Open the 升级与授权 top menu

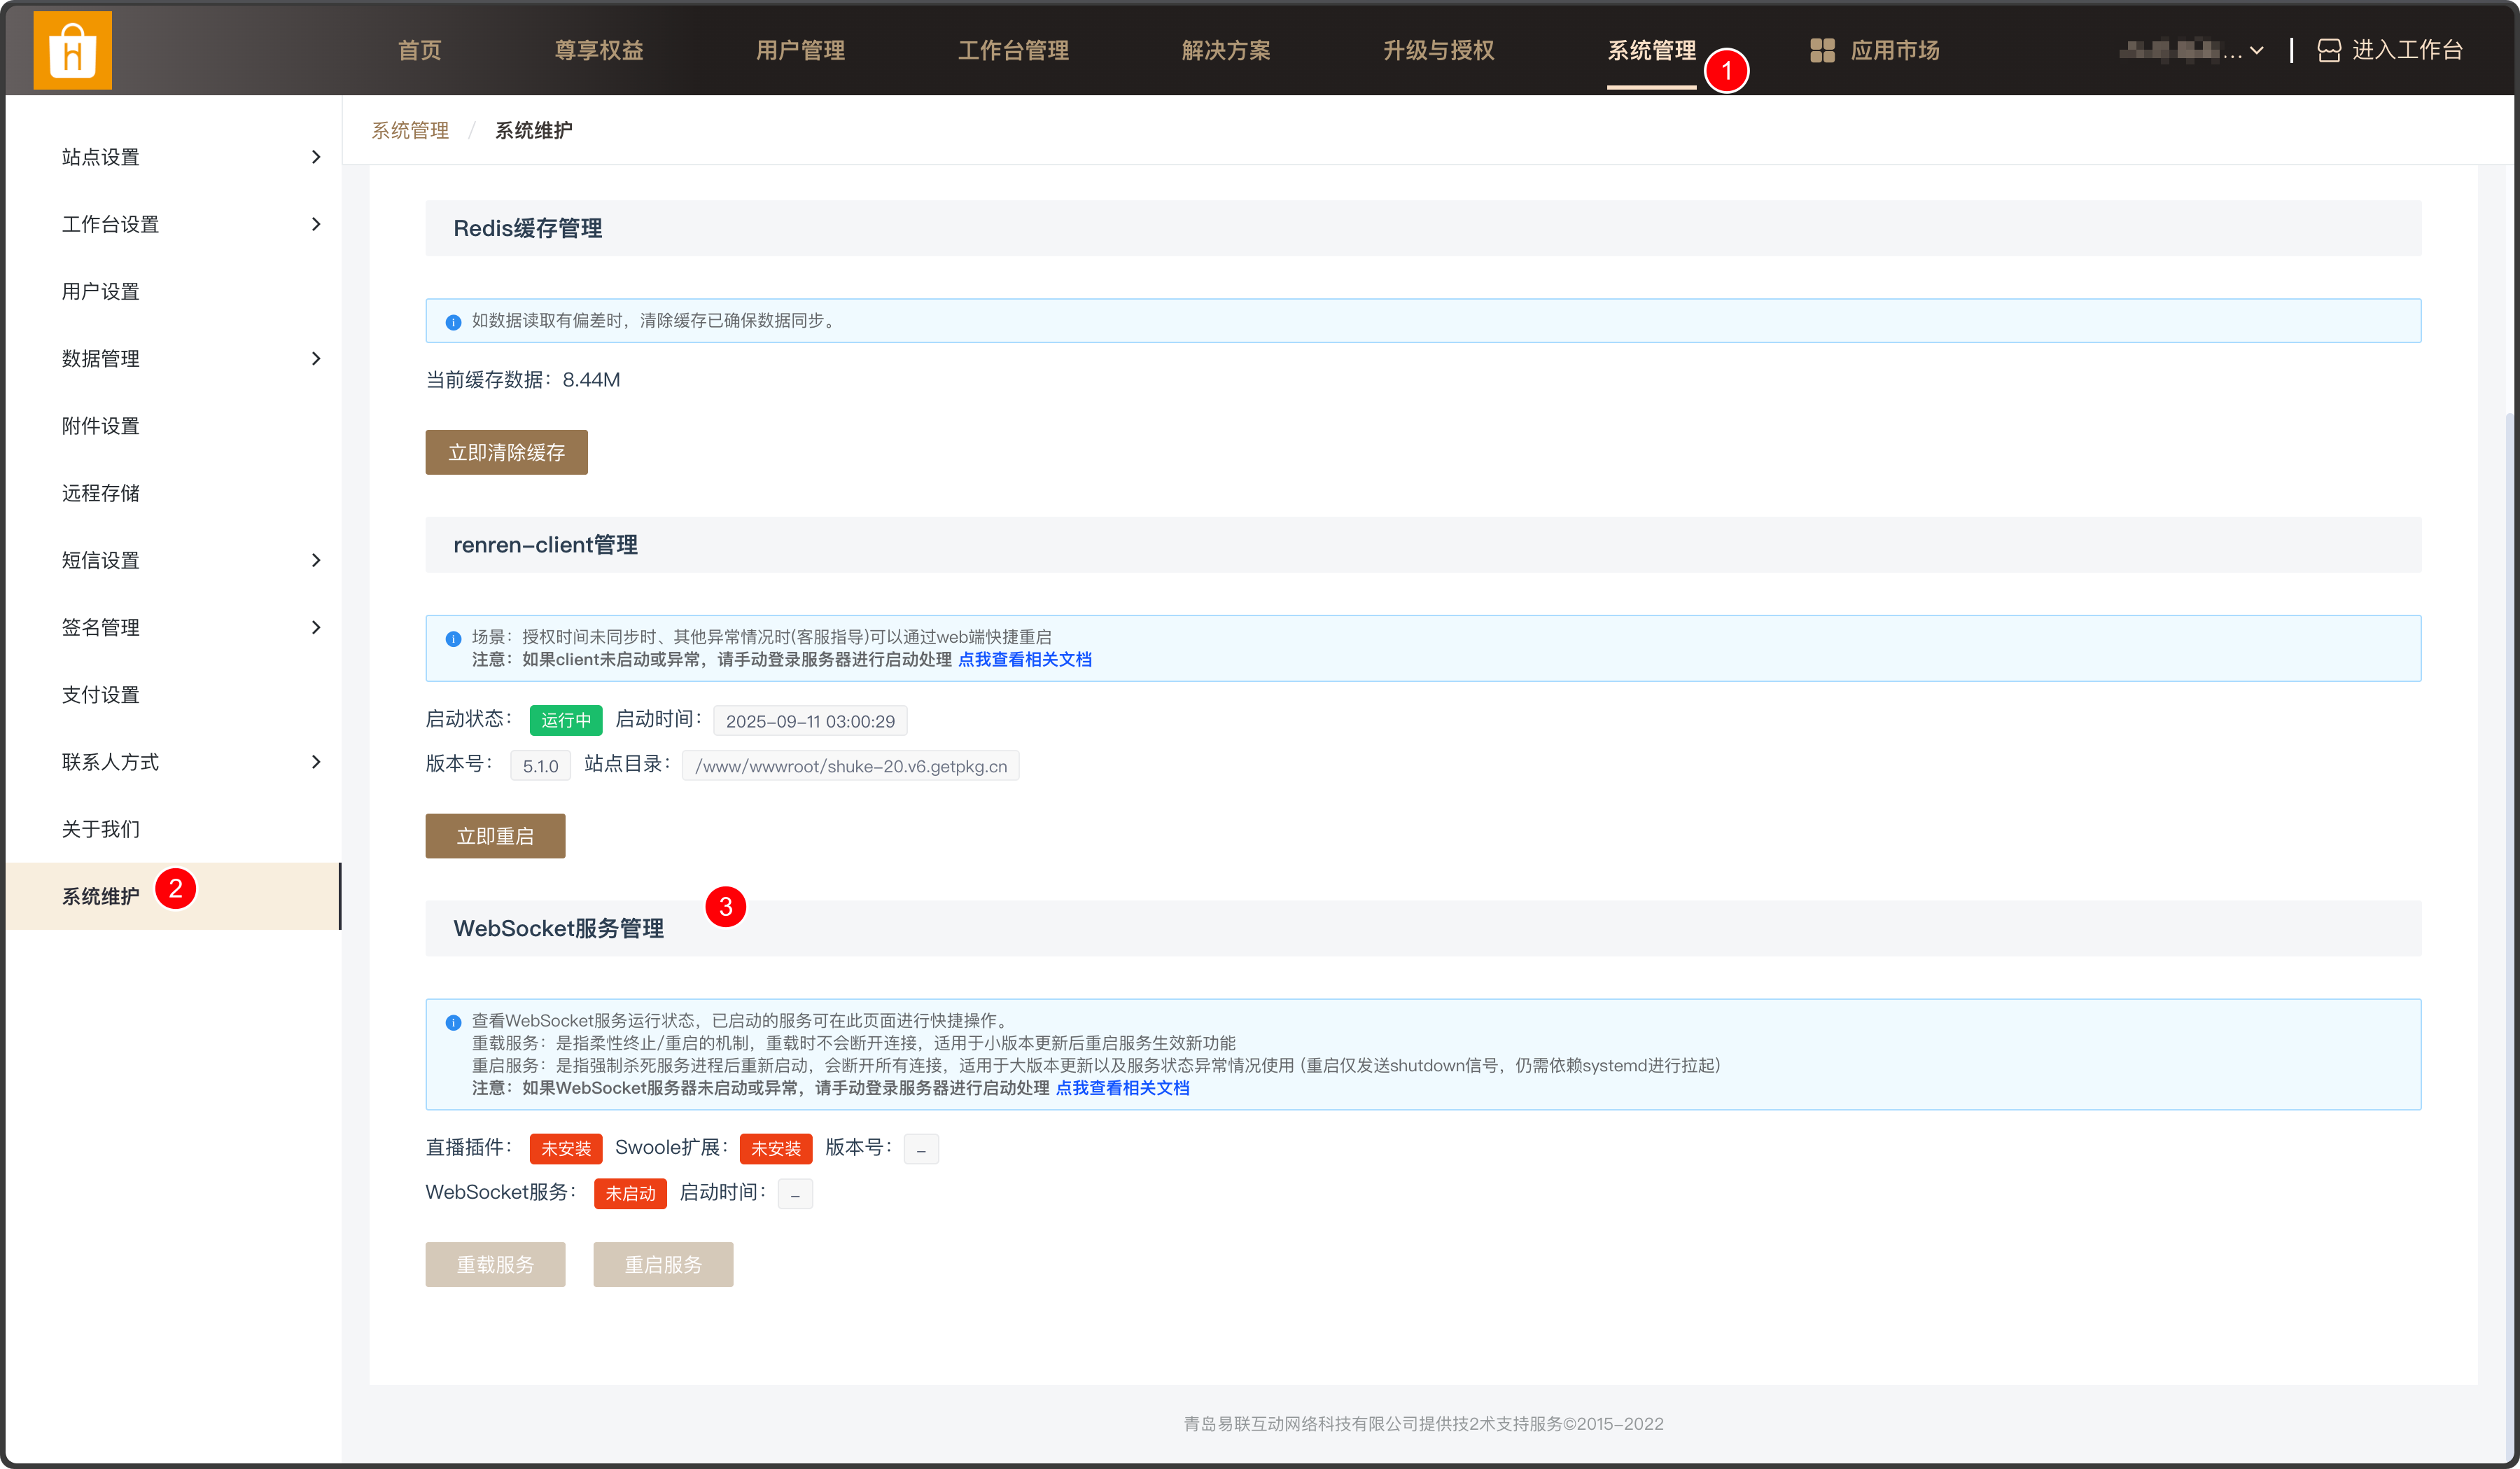pos(1438,50)
